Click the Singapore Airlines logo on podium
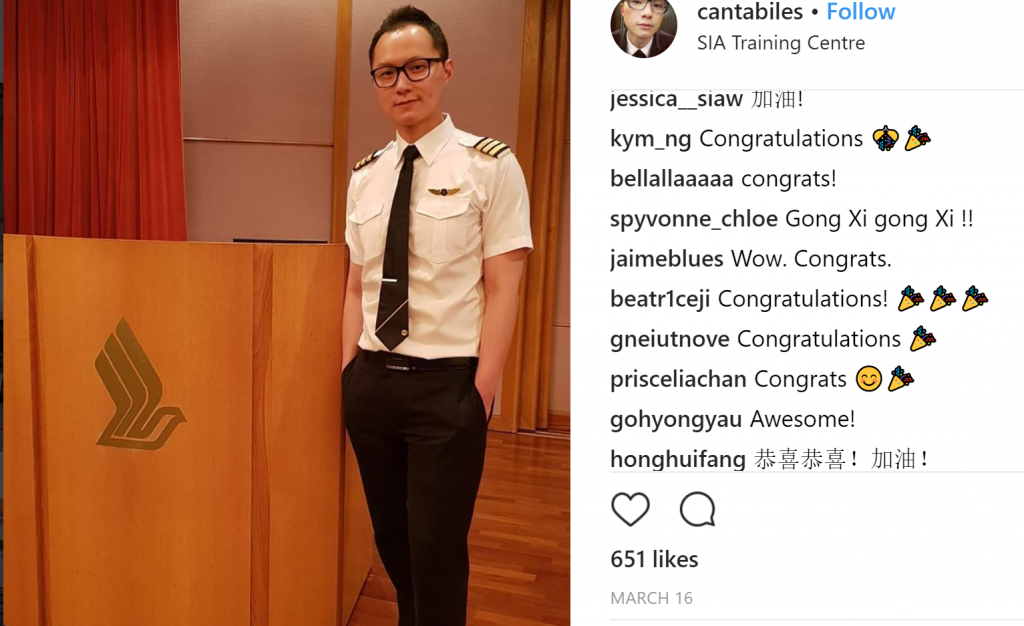The width and height of the screenshot is (1024, 626). pos(139,384)
